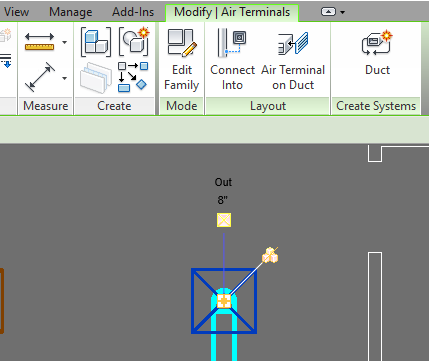Click the Create Parts icon

click(x=96, y=78)
